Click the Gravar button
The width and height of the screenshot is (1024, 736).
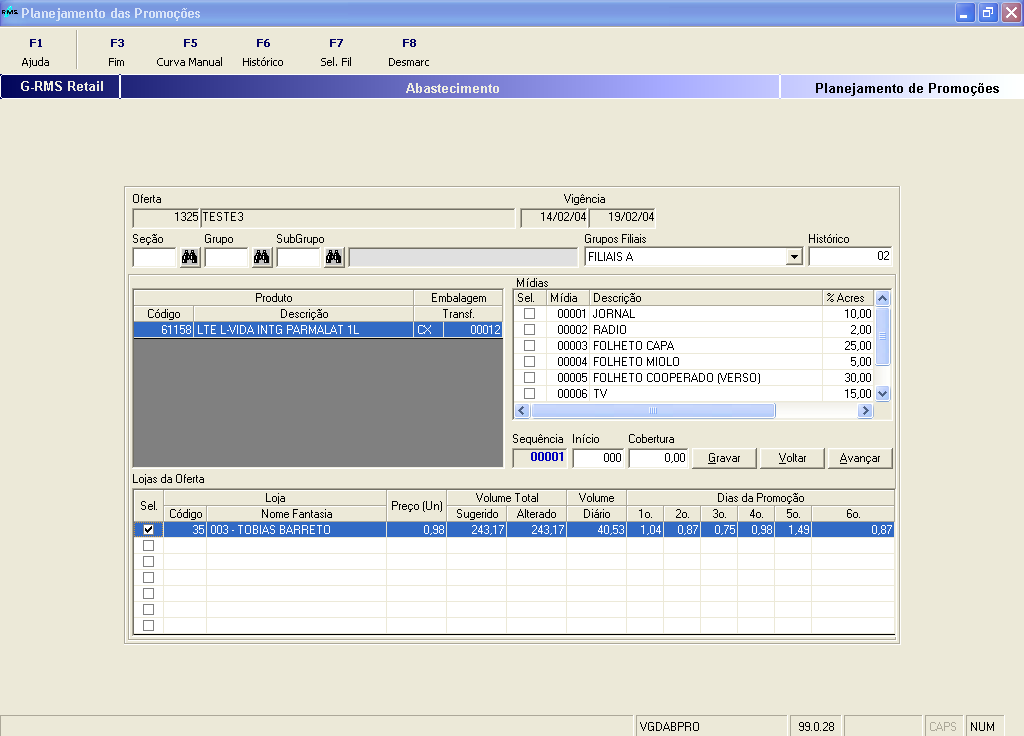point(724,458)
